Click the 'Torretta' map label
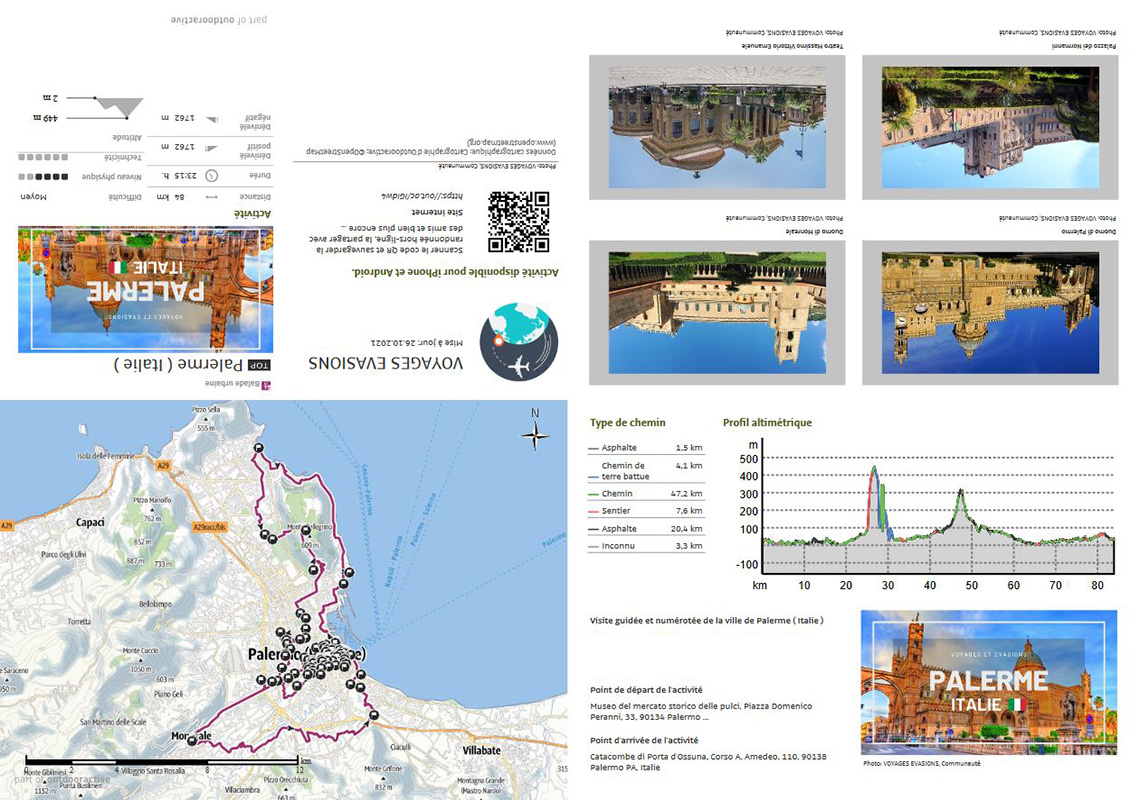Screen dimensions: 1140x800 (79, 621)
